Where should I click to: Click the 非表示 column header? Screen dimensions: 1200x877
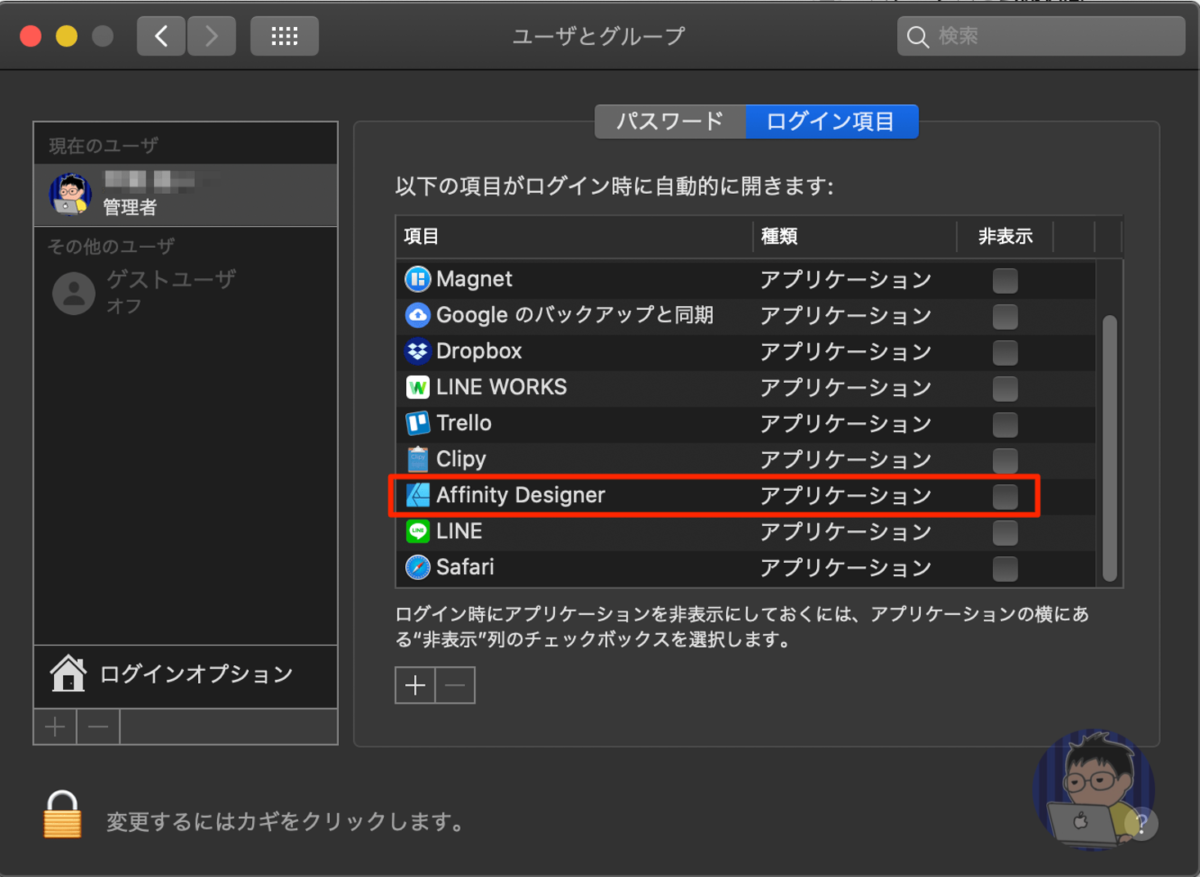[x=1004, y=237]
